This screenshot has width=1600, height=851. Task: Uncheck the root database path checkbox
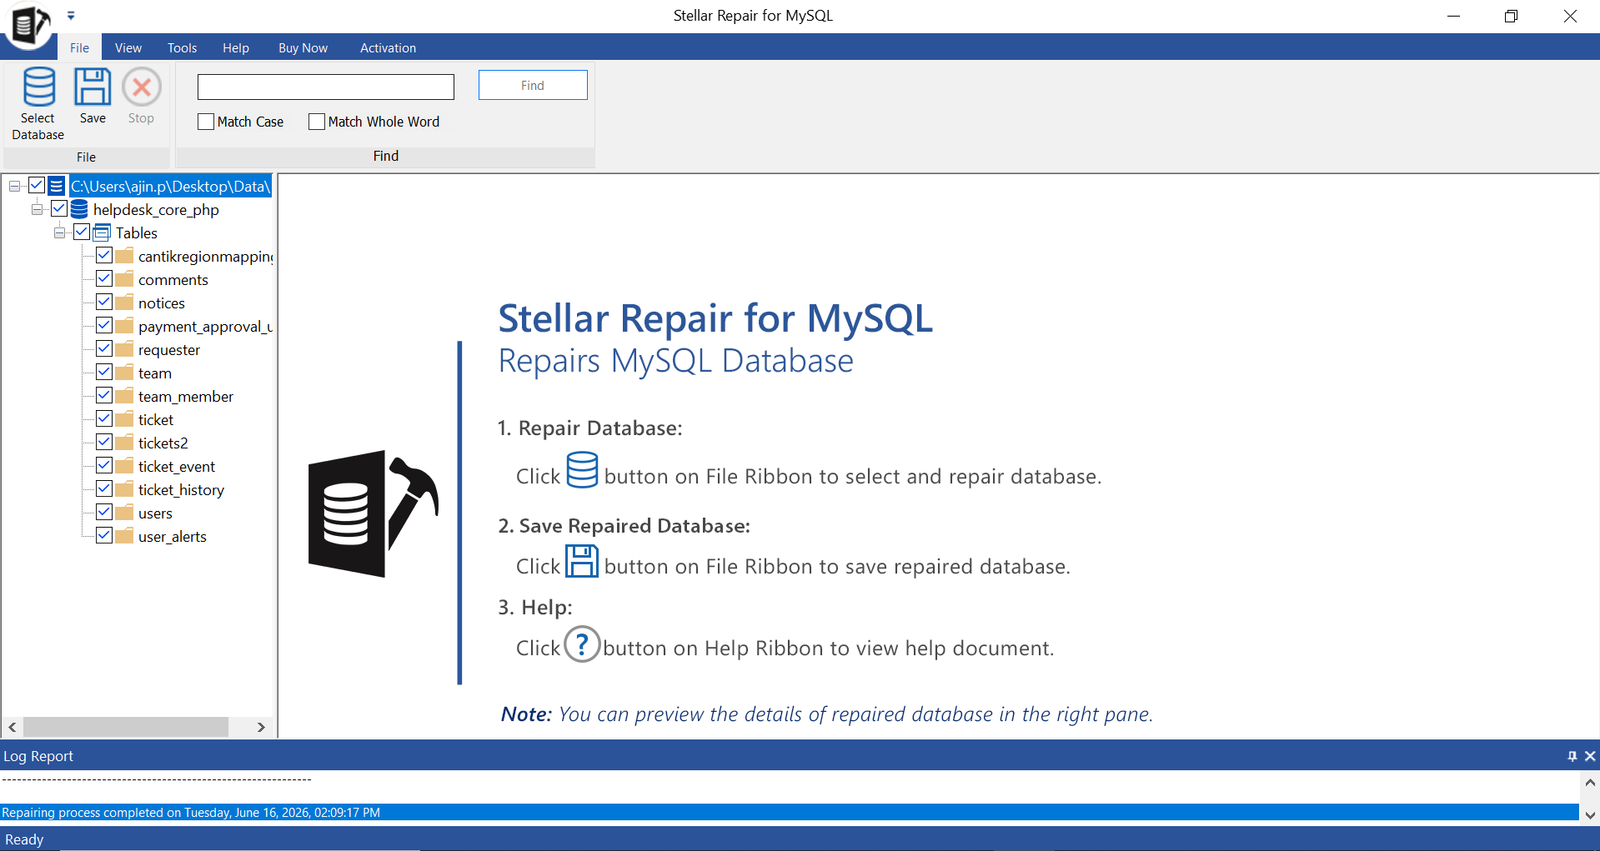pyautogui.click(x=37, y=185)
